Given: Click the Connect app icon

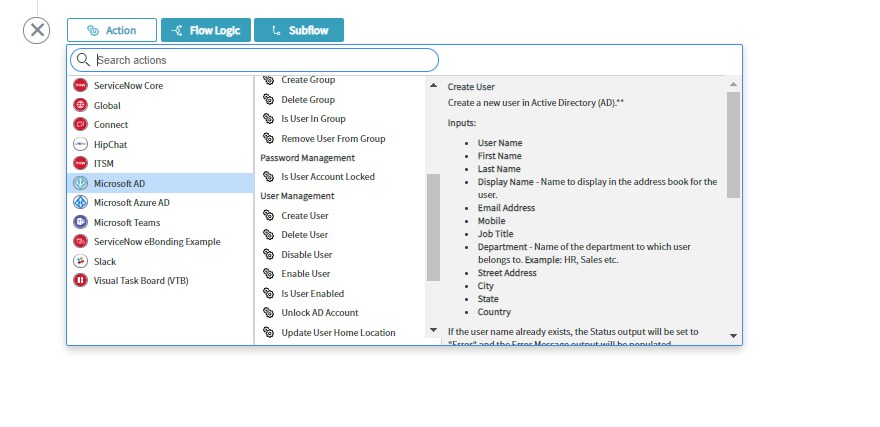Looking at the screenshot, I should [x=80, y=124].
